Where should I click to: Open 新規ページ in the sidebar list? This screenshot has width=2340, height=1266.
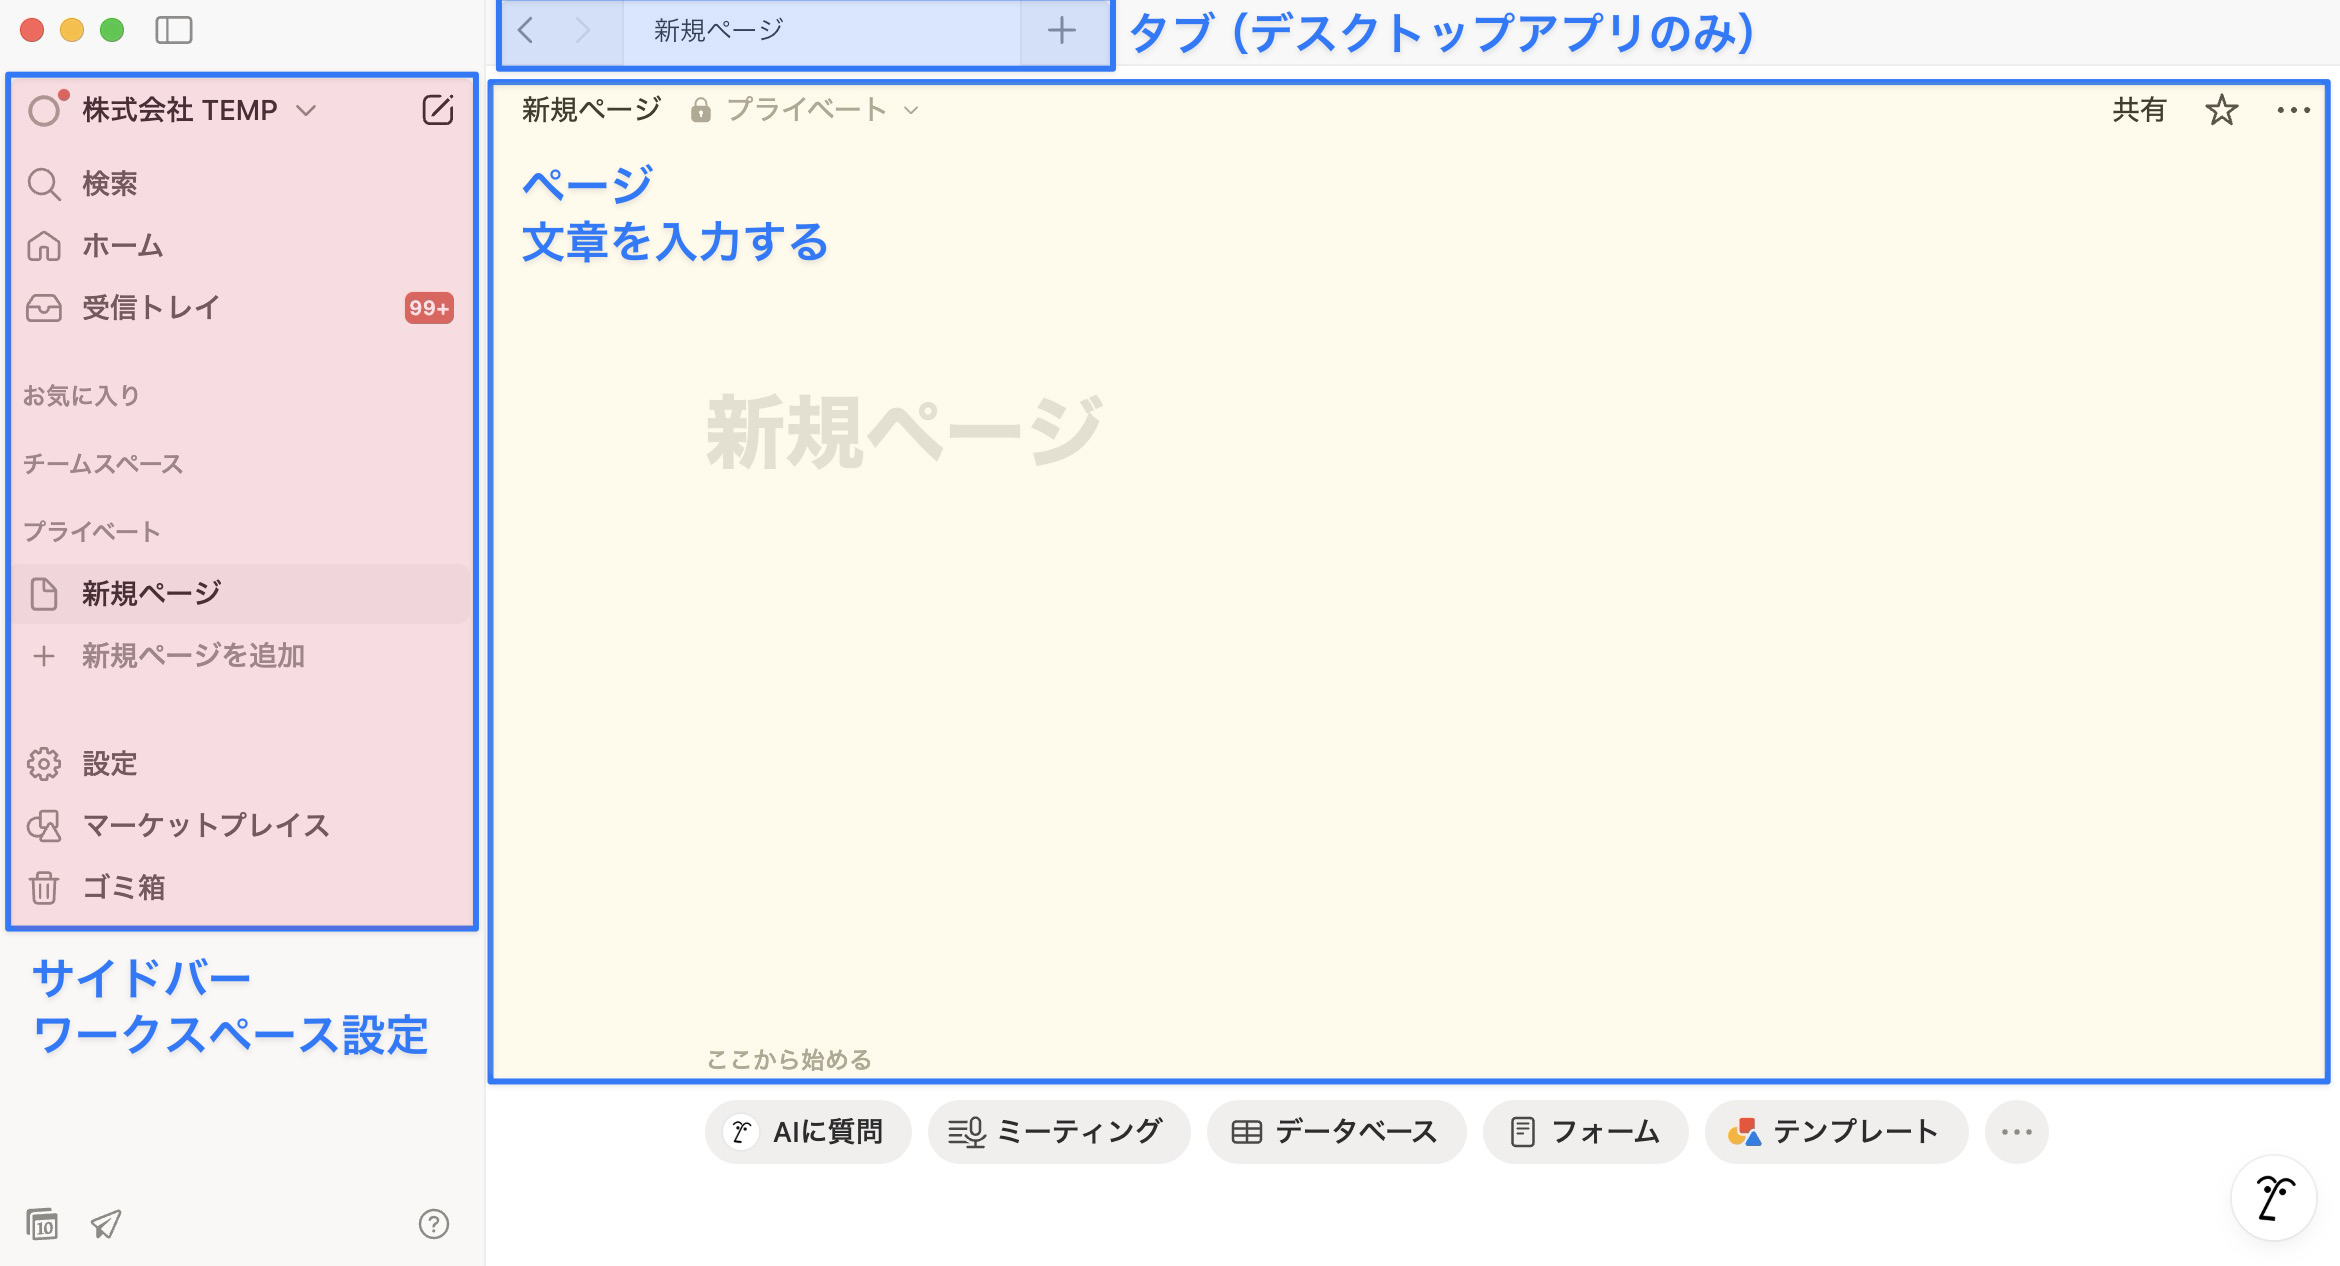point(240,594)
